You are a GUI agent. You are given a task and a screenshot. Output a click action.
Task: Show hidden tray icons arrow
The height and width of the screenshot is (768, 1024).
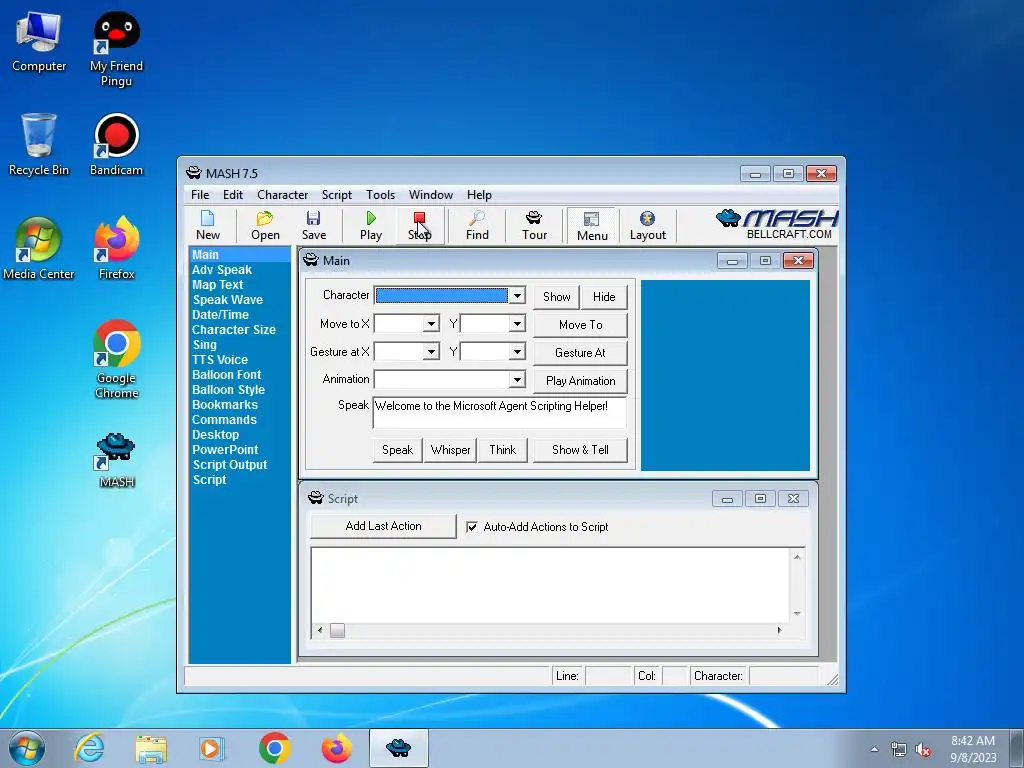tap(874, 749)
